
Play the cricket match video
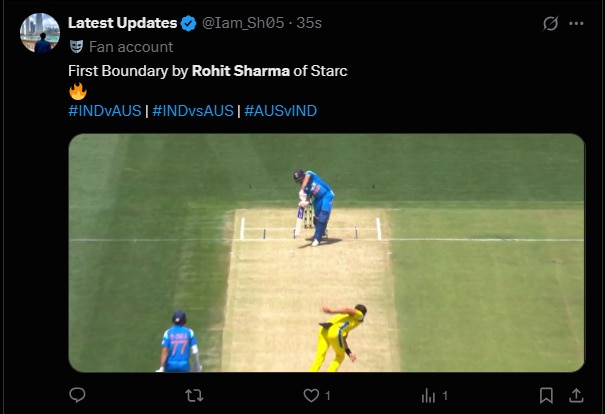coord(326,253)
